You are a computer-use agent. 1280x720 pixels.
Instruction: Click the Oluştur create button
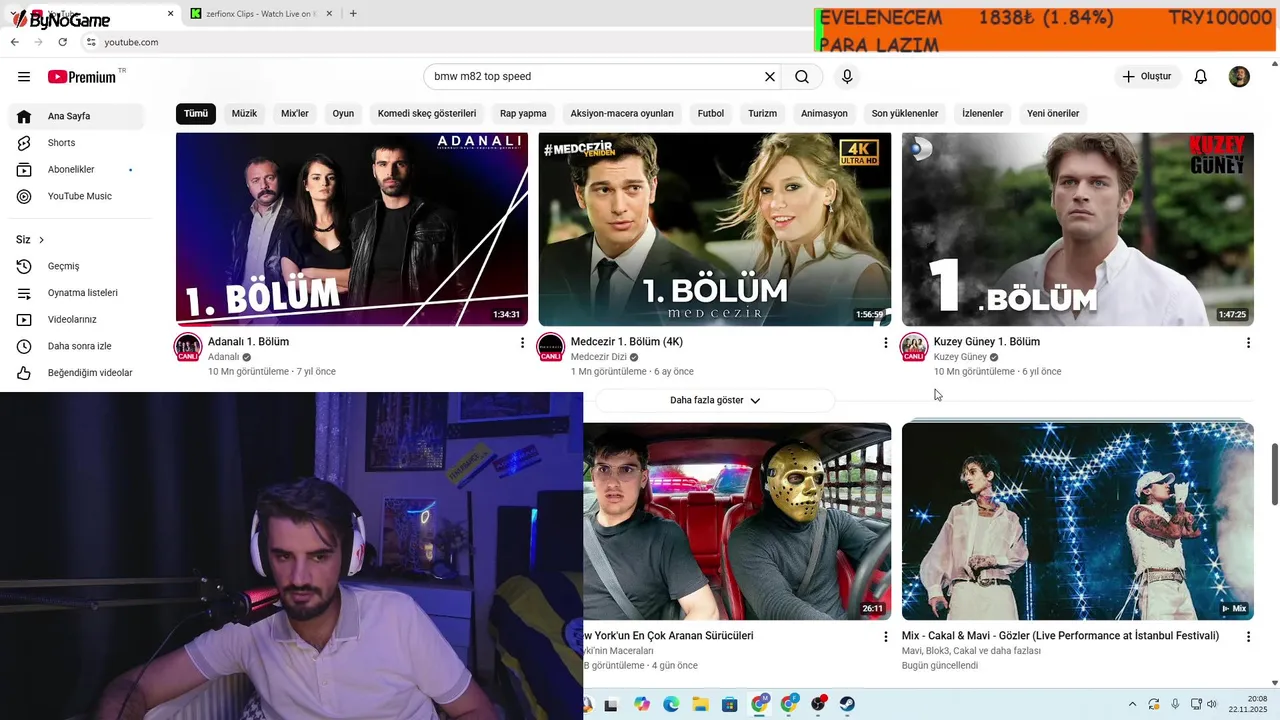coord(1147,77)
